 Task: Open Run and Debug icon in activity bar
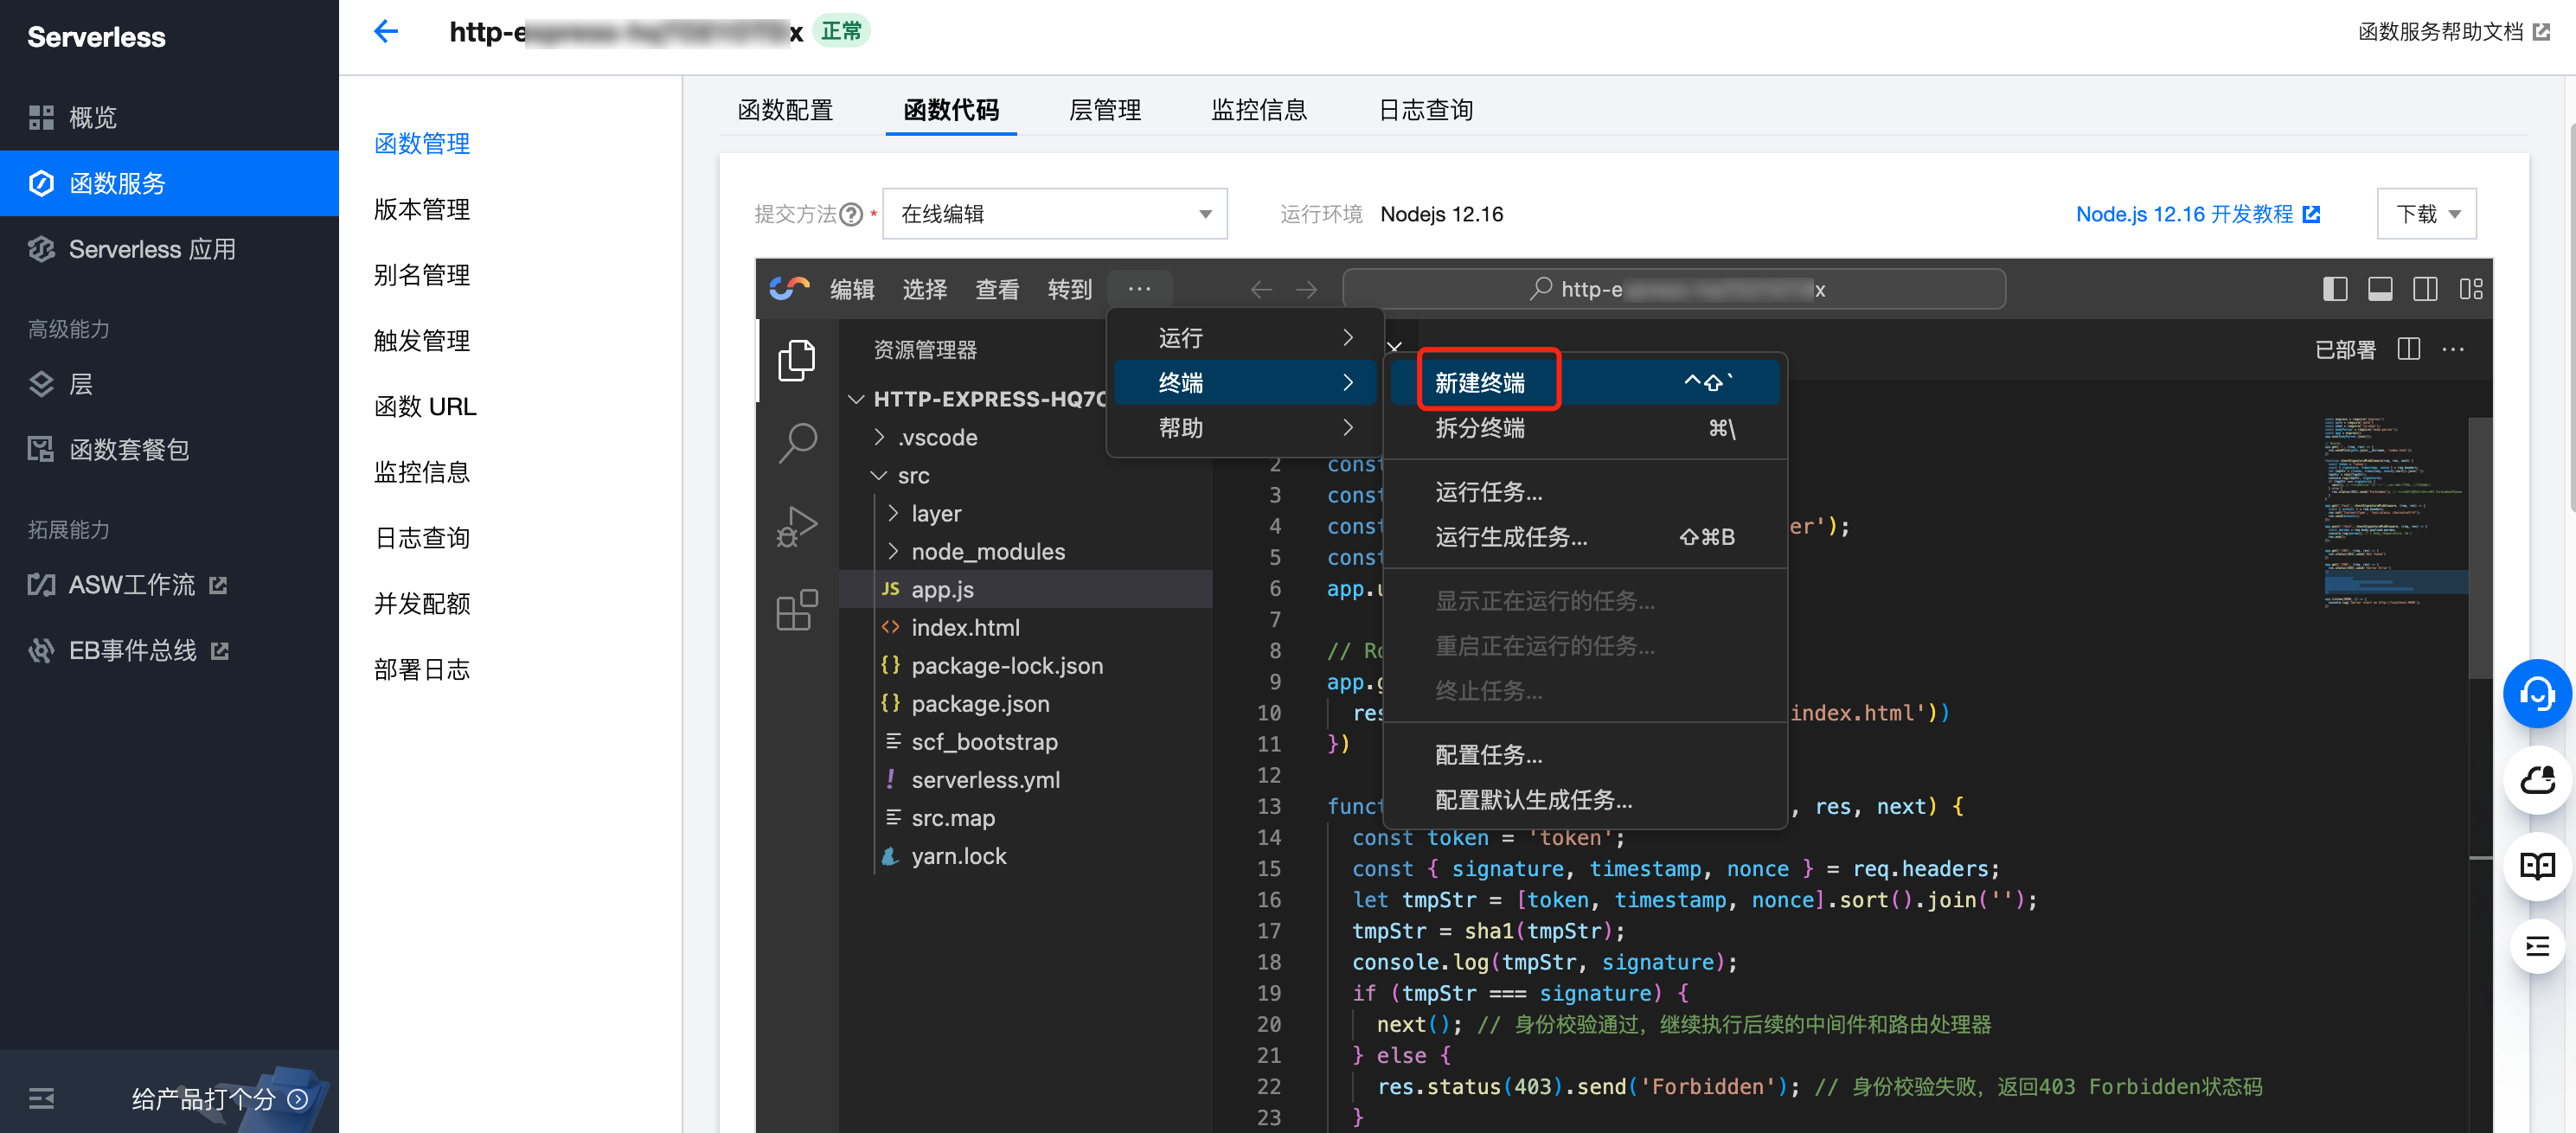[x=796, y=526]
